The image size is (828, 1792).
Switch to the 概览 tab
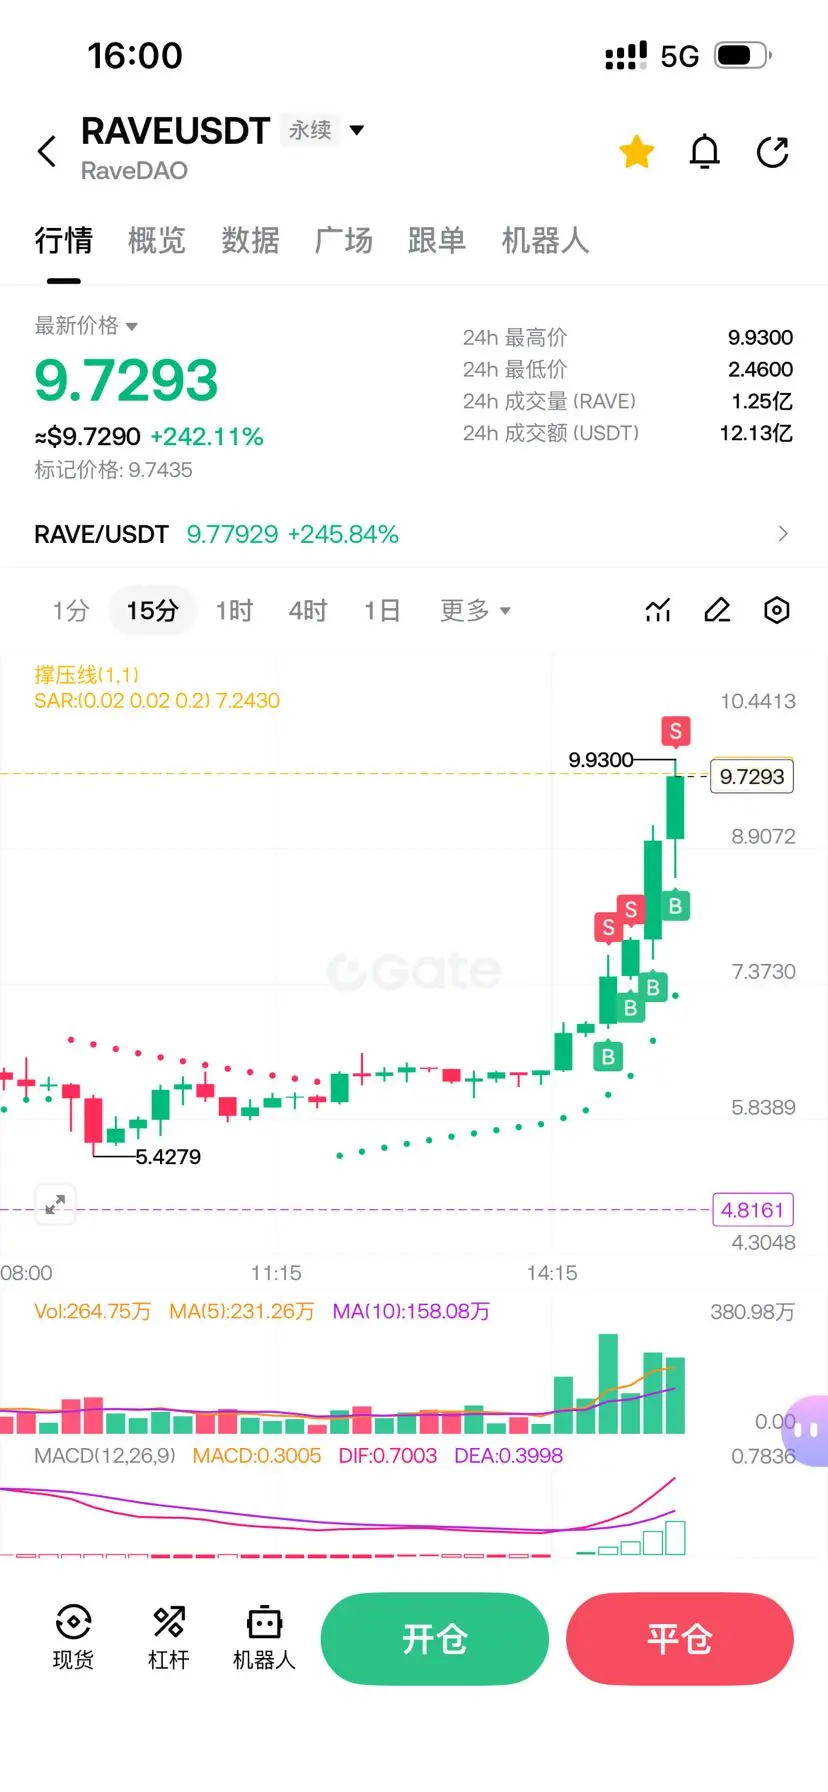tap(157, 240)
